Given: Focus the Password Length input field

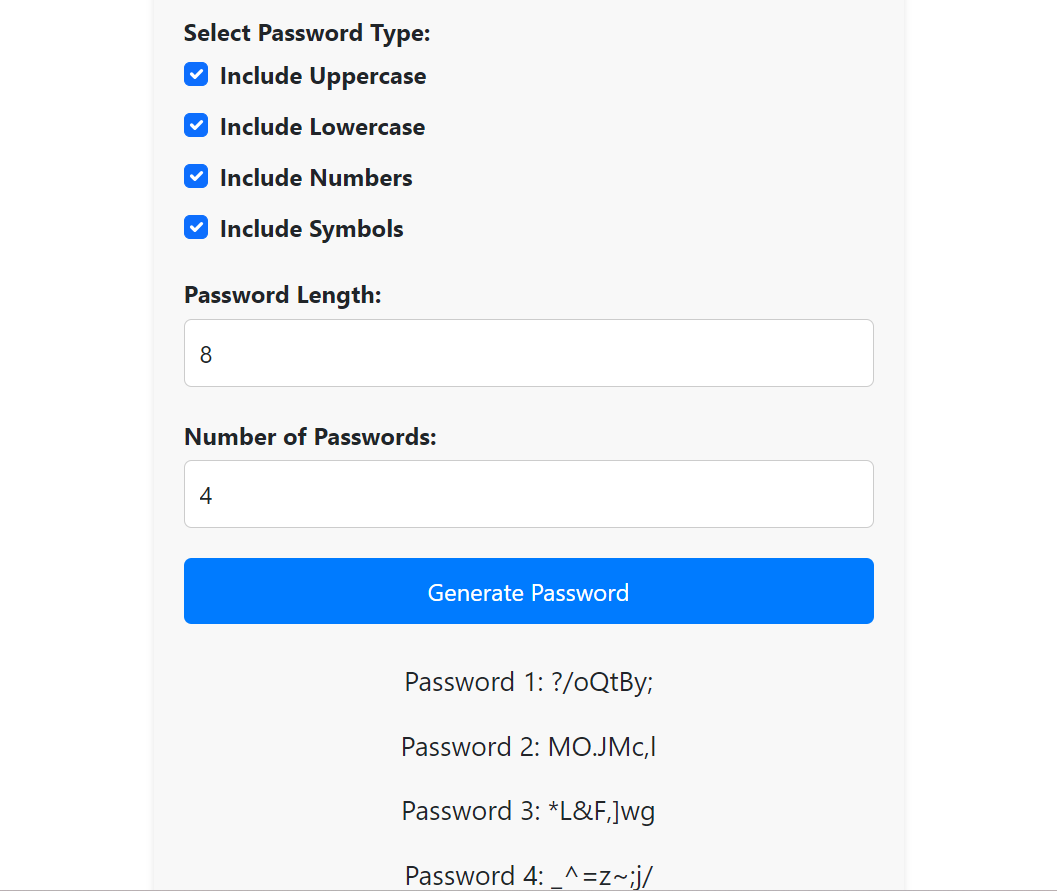Looking at the screenshot, I should 528,353.
